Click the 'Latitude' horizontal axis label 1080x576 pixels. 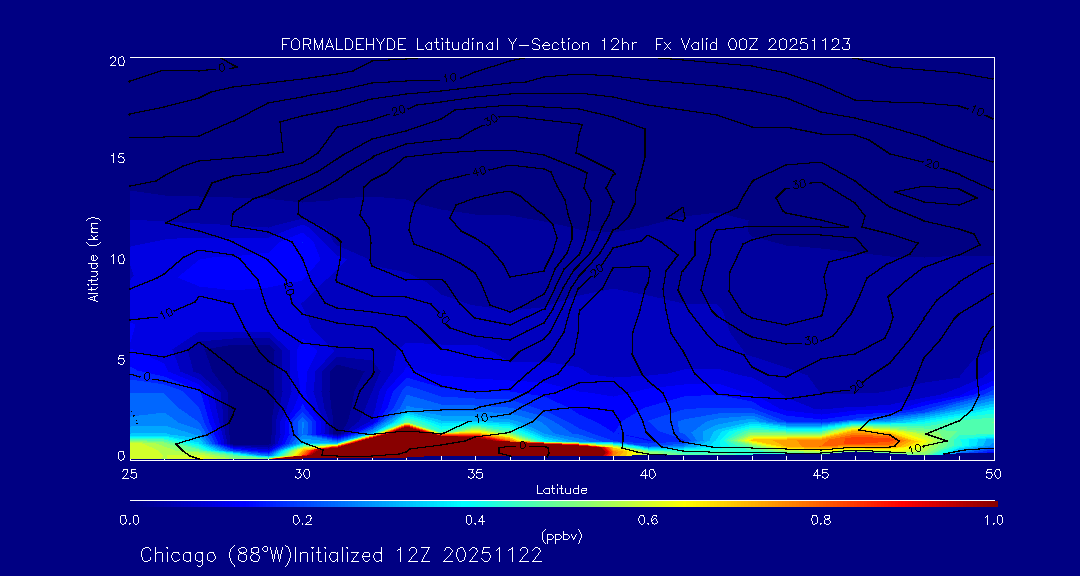(x=561, y=490)
